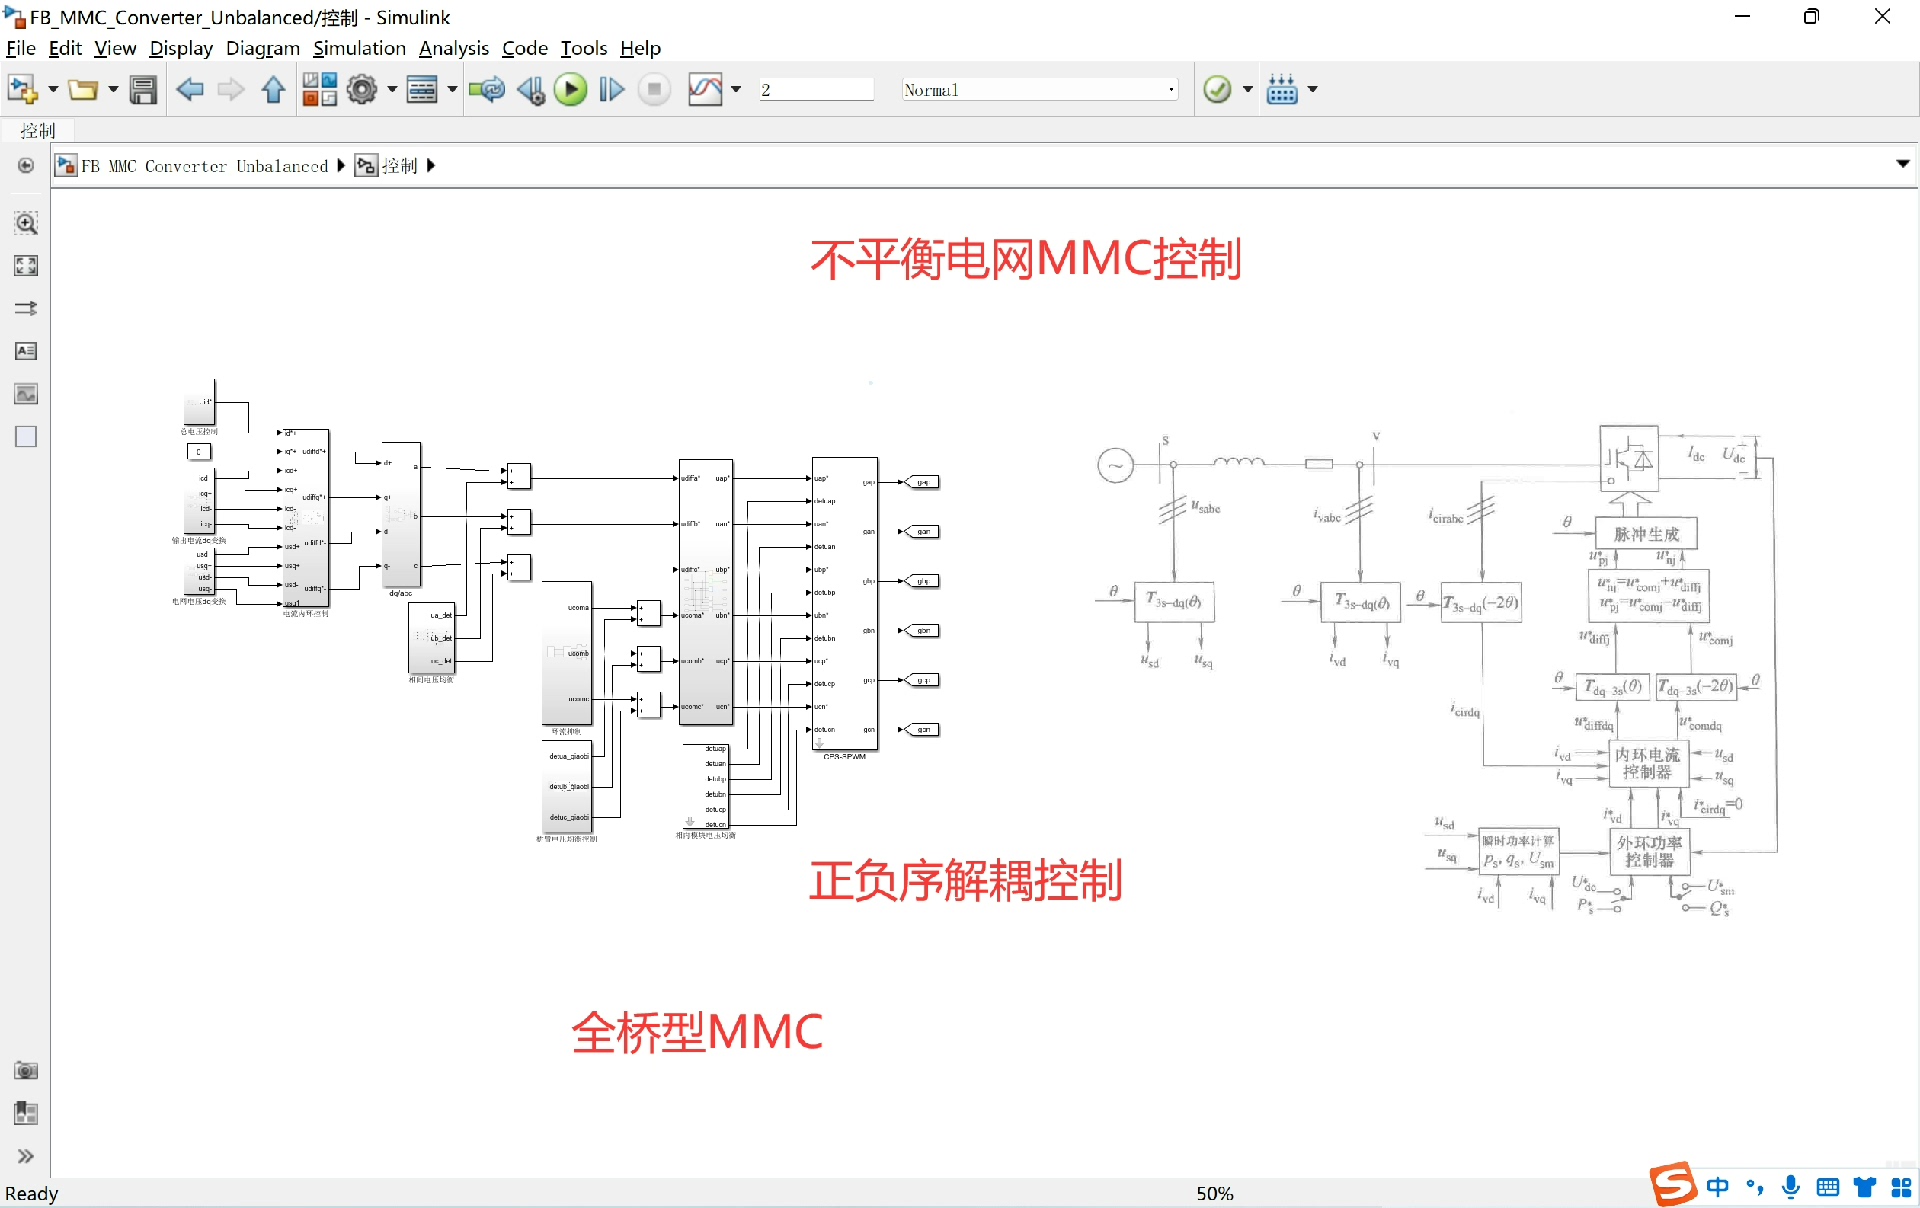1920x1208 pixels.
Task: Click the Fit to View icon
Action: pos(26,265)
